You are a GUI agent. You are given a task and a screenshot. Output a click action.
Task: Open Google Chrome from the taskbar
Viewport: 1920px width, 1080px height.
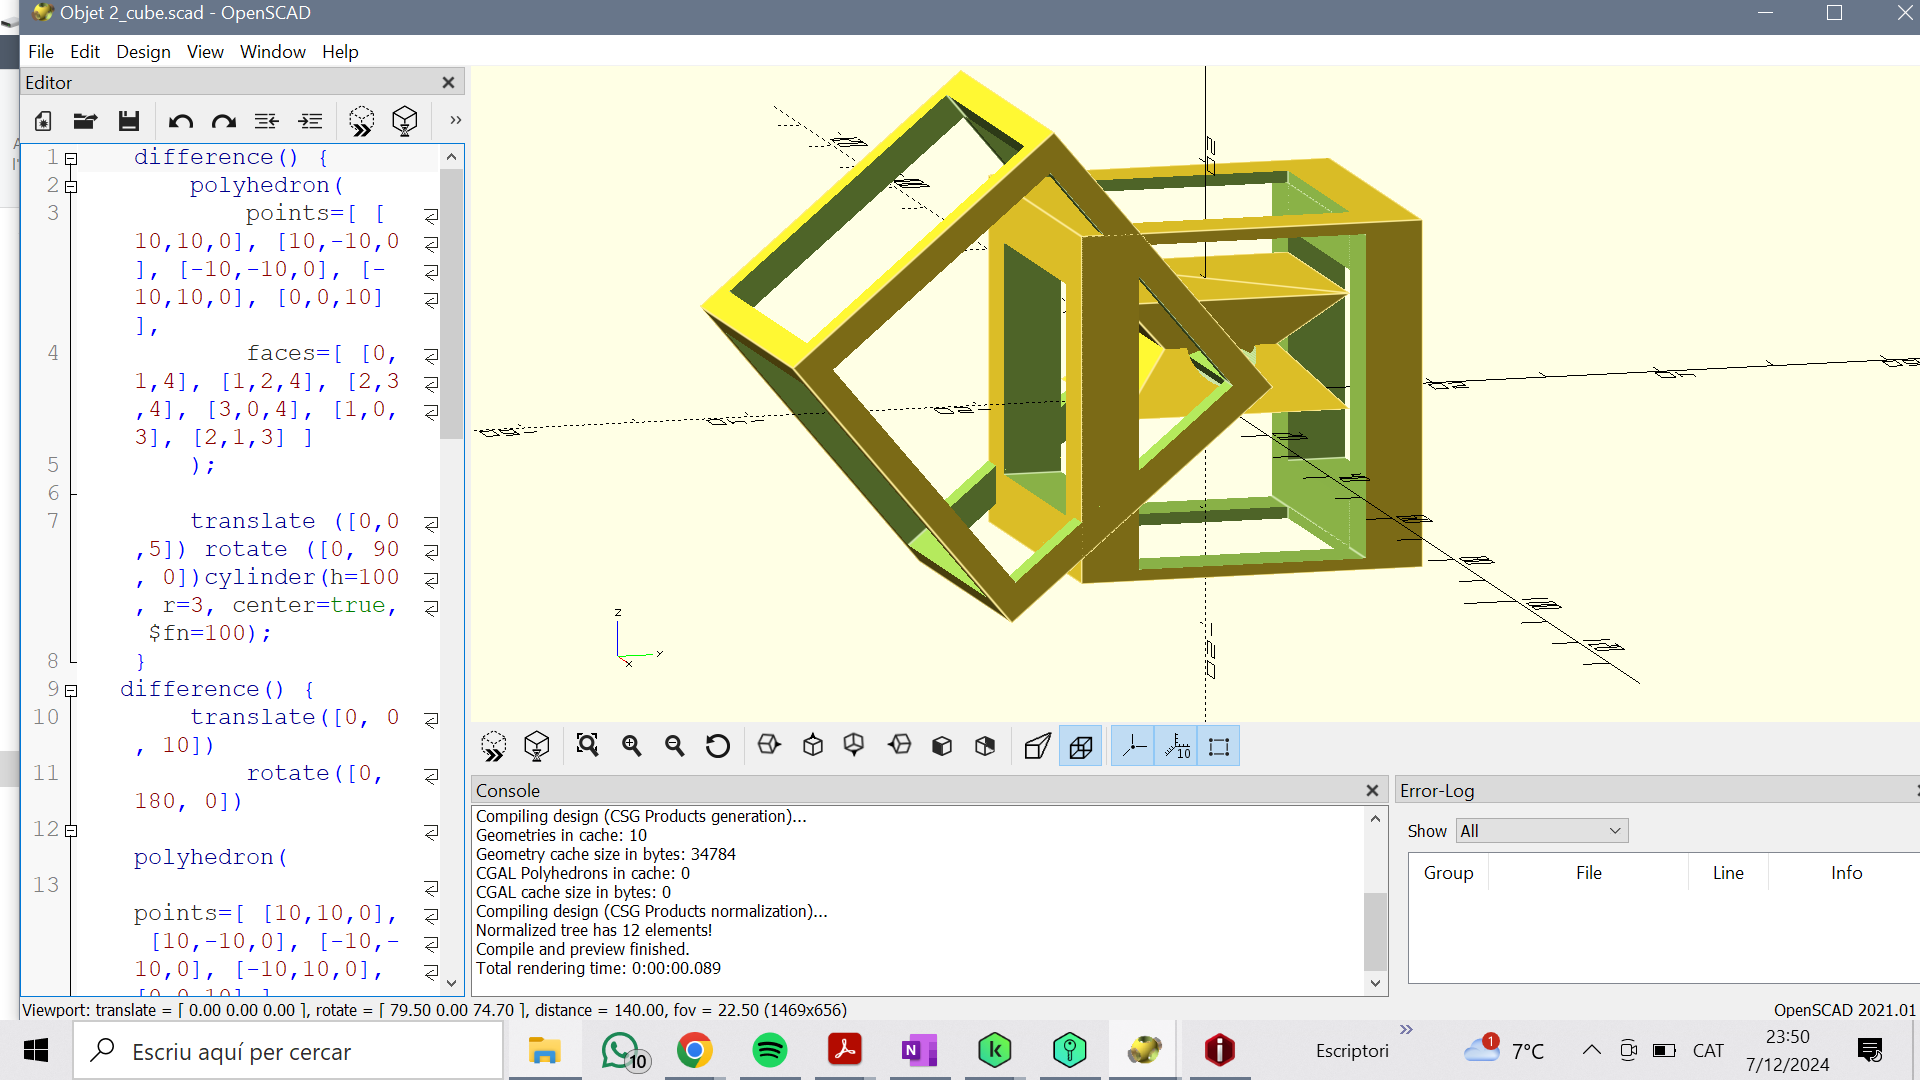click(x=695, y=1051)
